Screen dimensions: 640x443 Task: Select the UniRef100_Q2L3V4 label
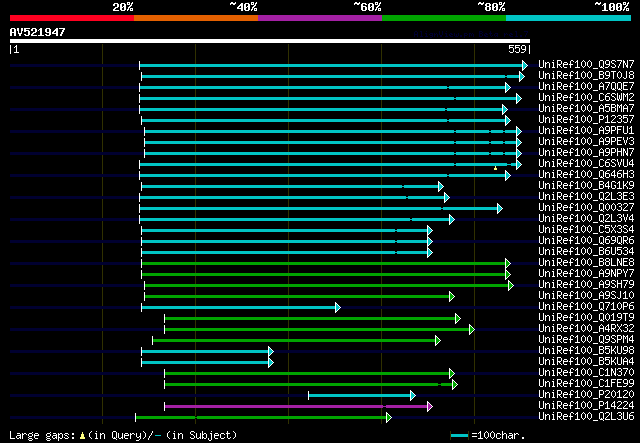[586, 218]
